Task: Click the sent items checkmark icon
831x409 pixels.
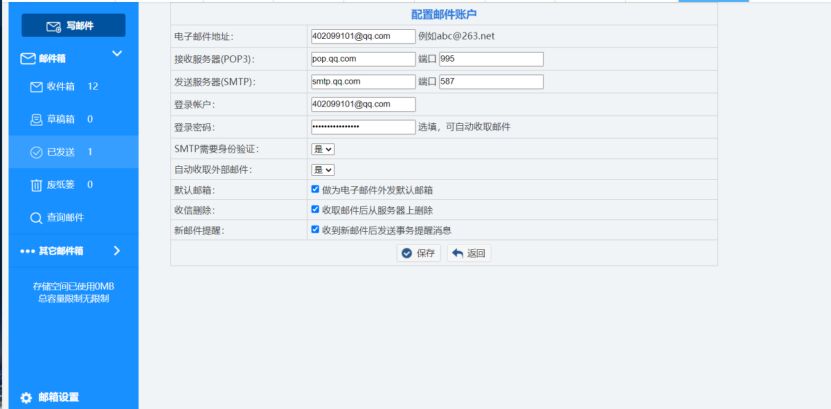Action: (36, 152)
